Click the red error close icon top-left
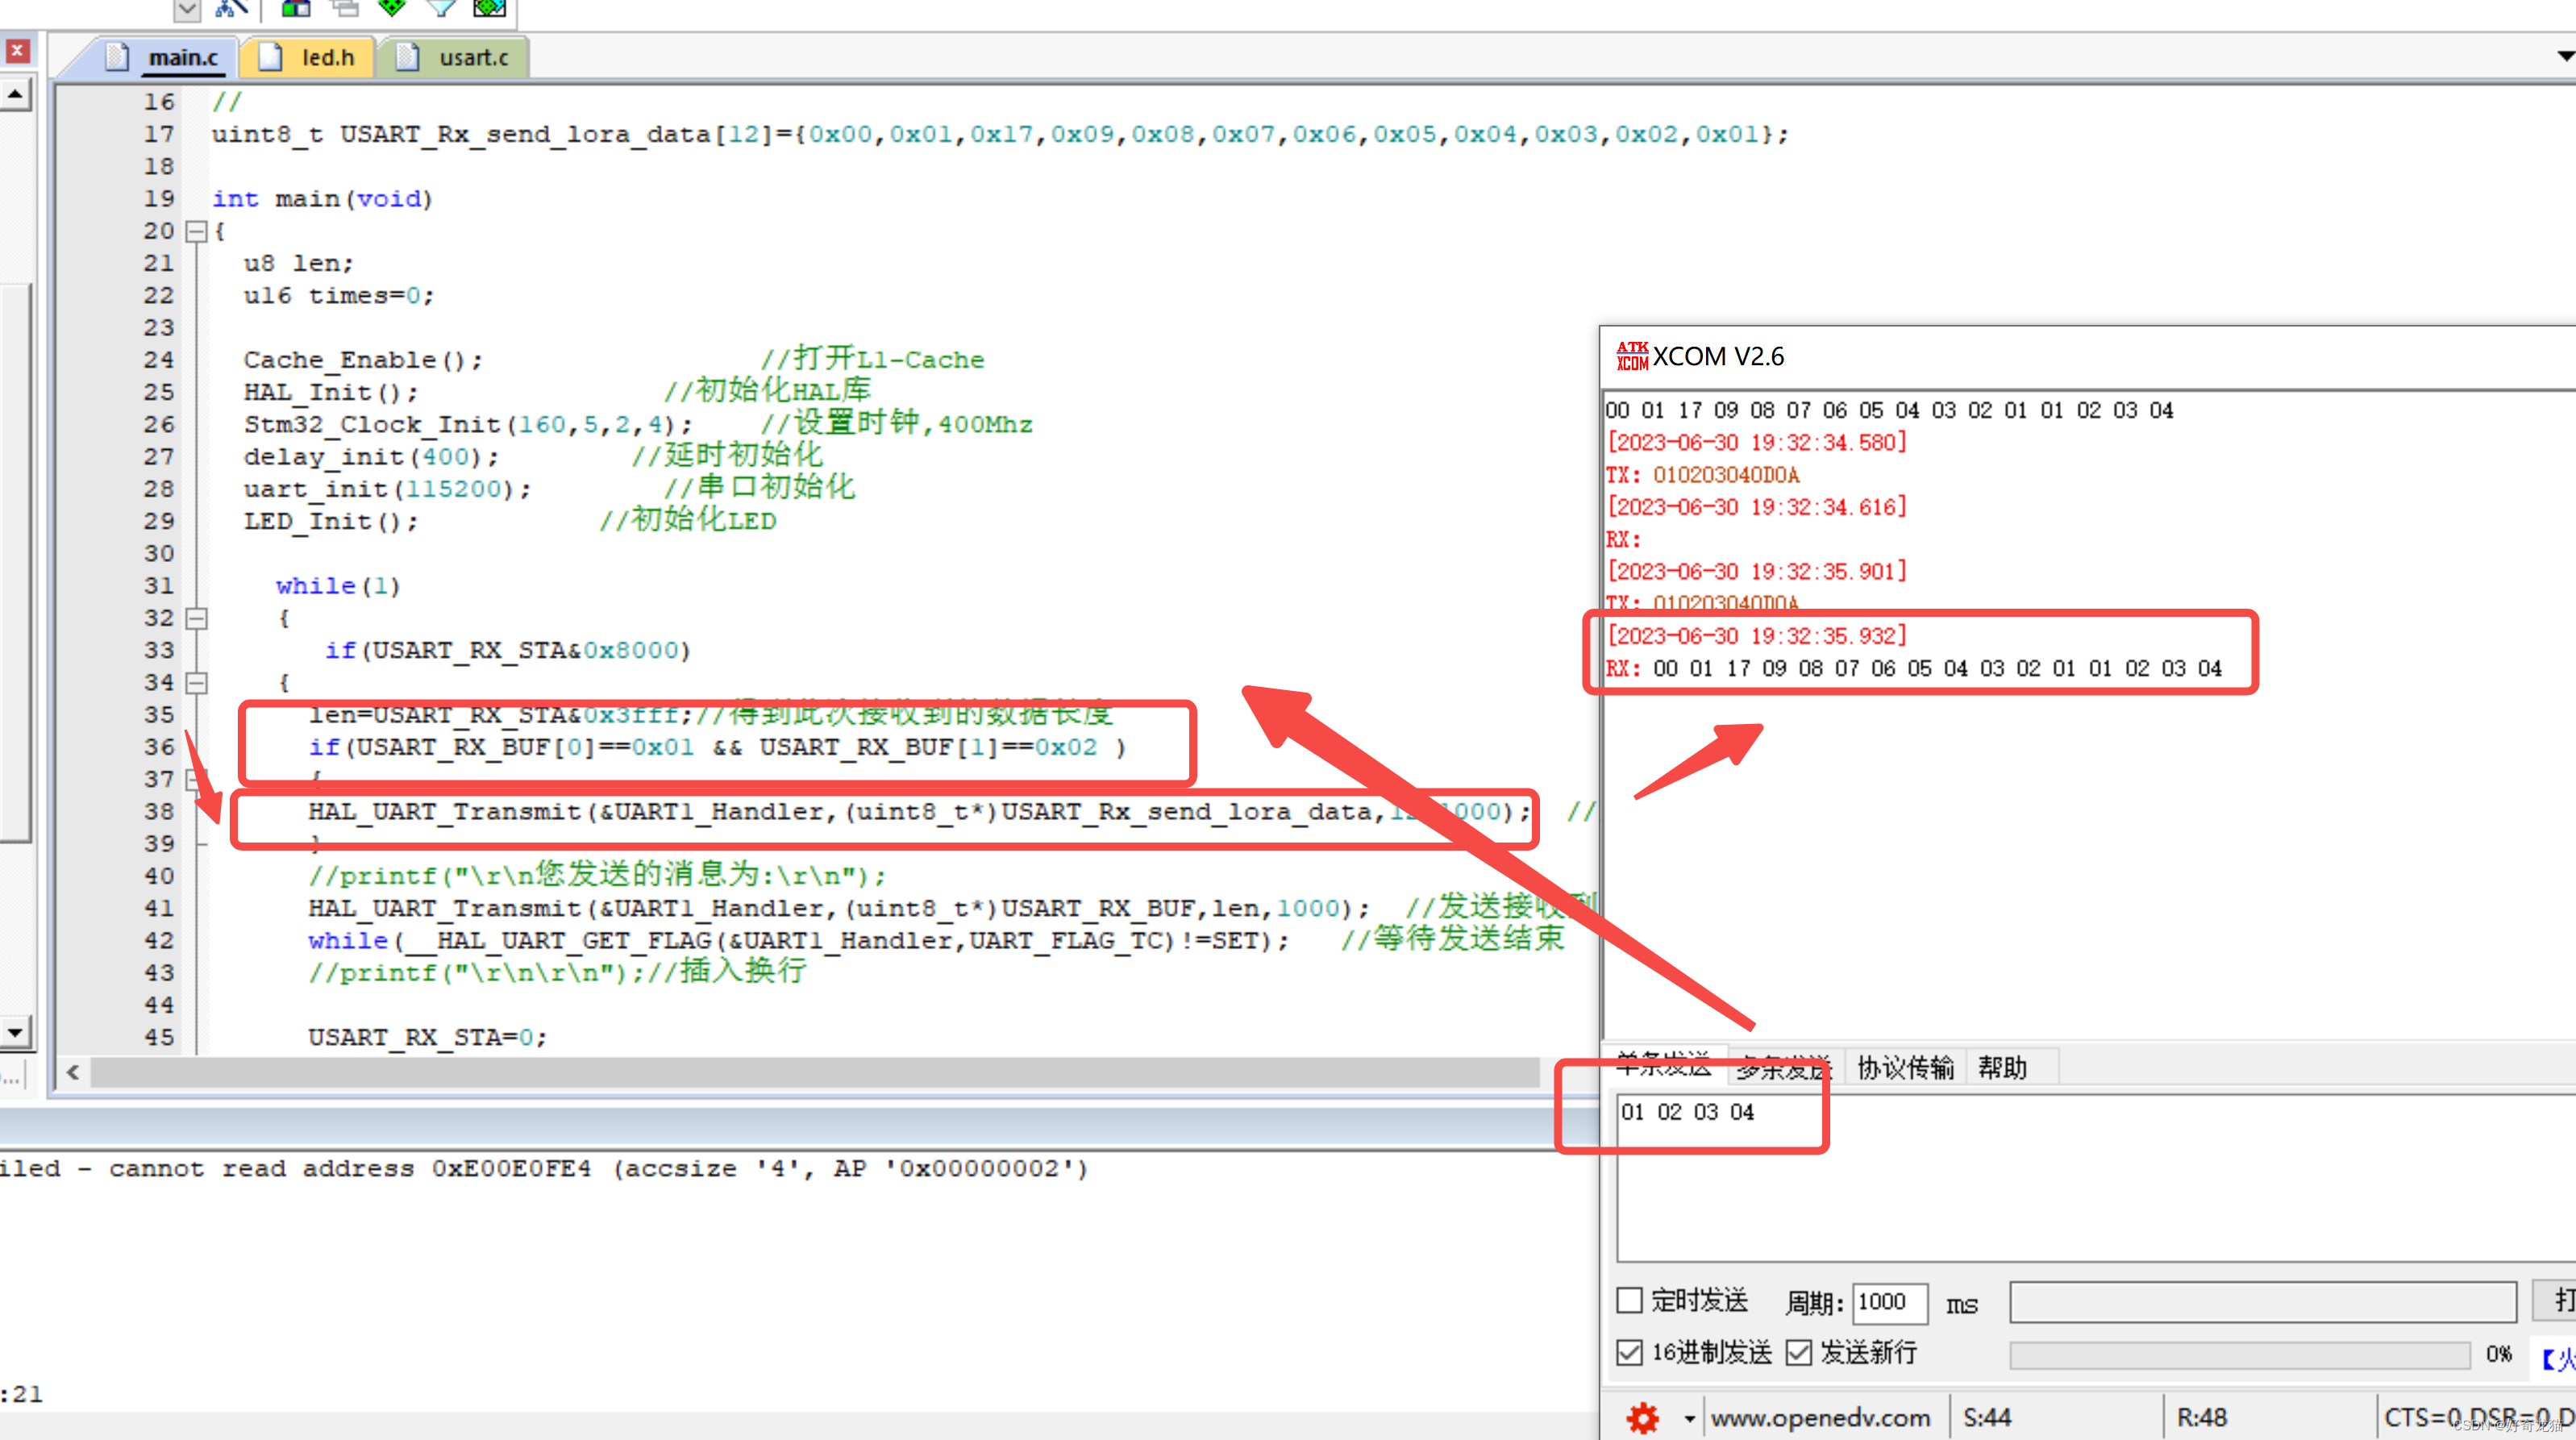2576x1440 pixels. pos(18,52)
